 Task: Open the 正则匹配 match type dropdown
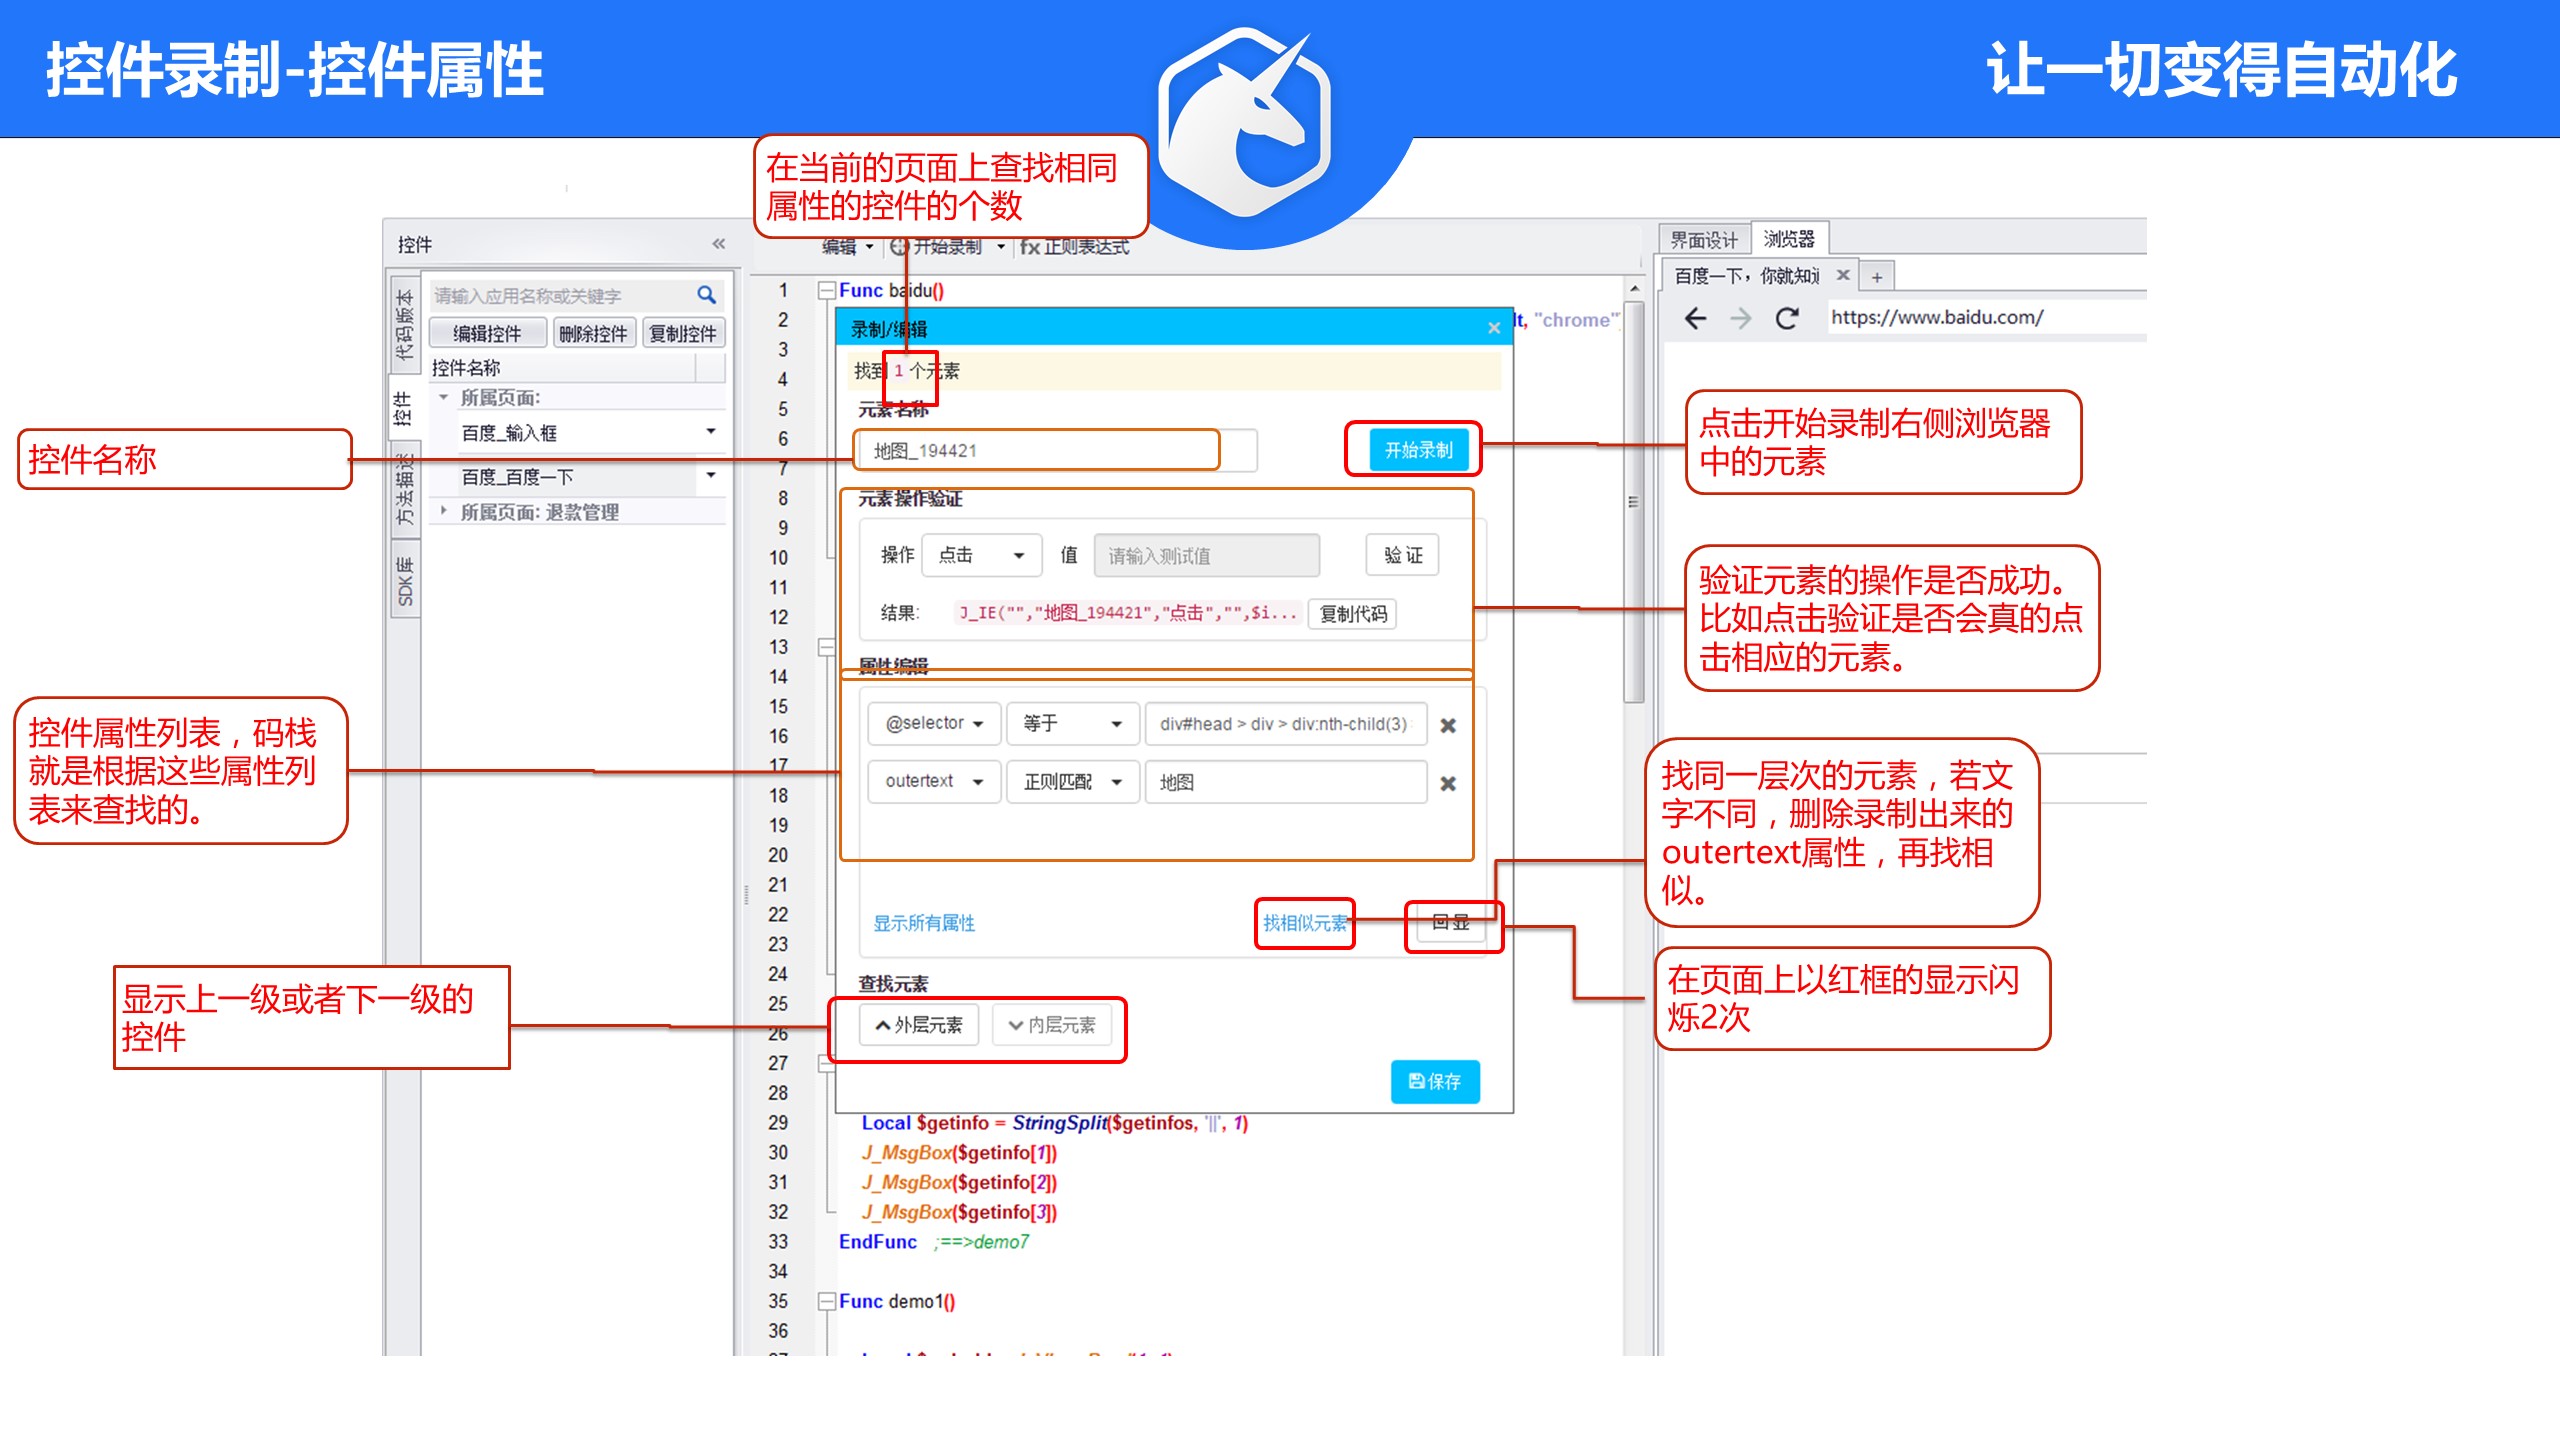click(x=1072, y=782)
